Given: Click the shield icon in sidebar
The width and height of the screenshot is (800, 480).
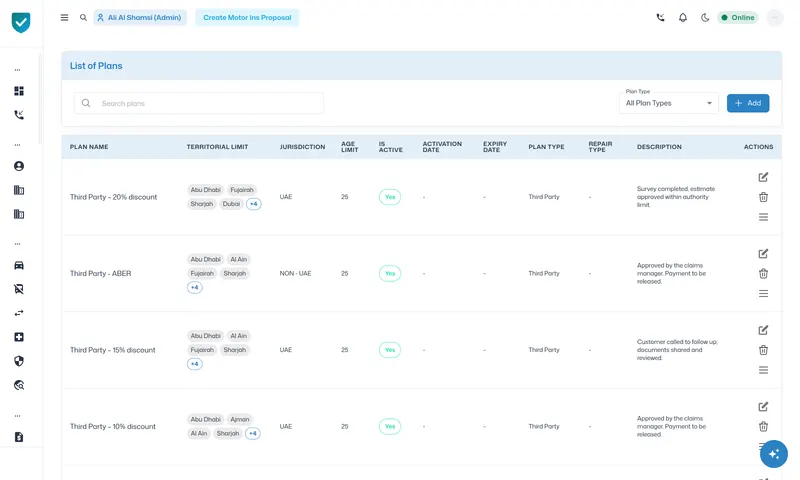Looking at the screenshot, I should pos(19,361).
